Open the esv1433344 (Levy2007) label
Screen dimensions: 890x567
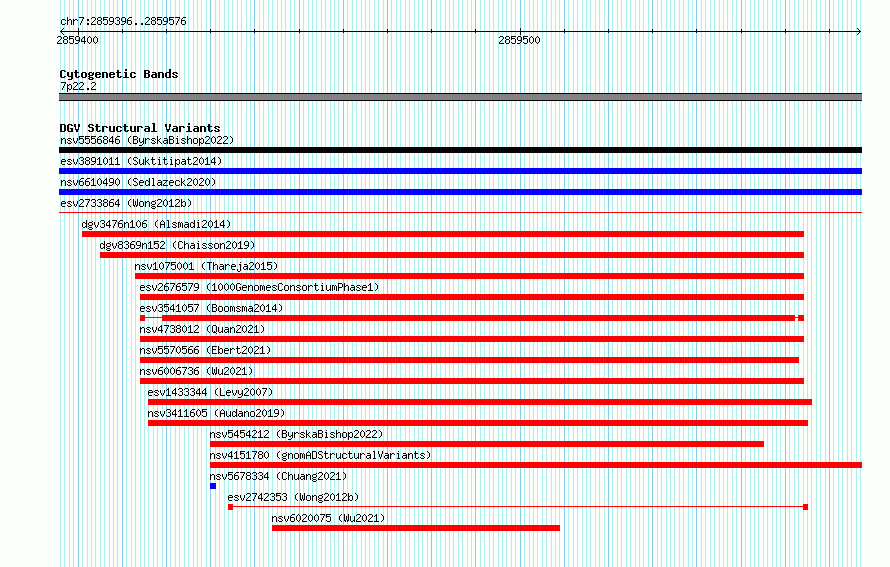[x=210, y=392]
